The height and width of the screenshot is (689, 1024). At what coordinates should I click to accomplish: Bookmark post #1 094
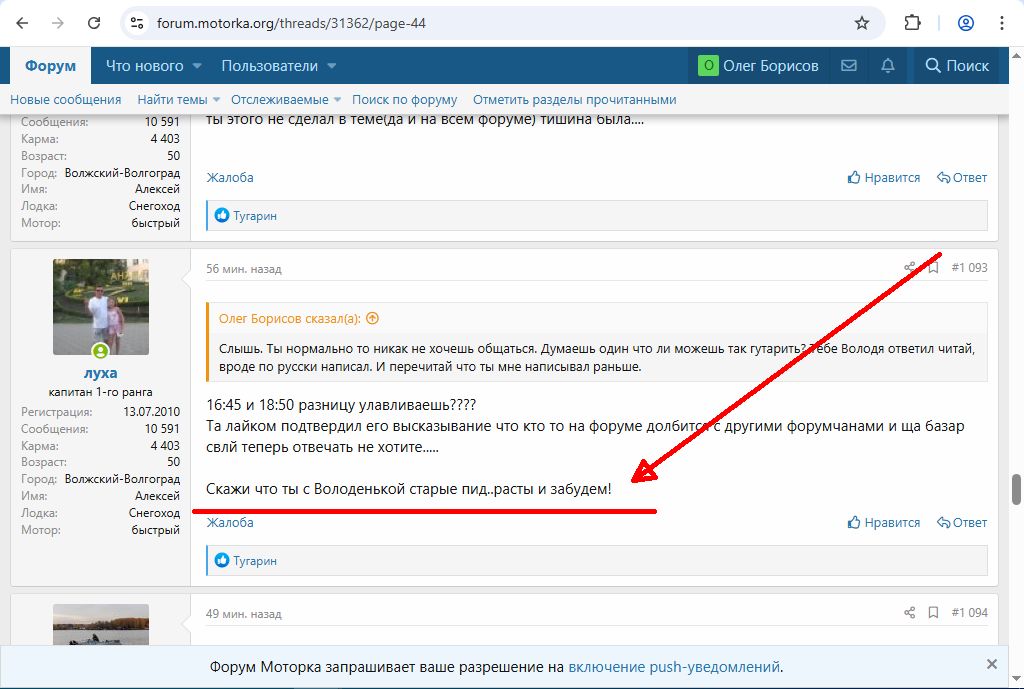pos(933,613)
